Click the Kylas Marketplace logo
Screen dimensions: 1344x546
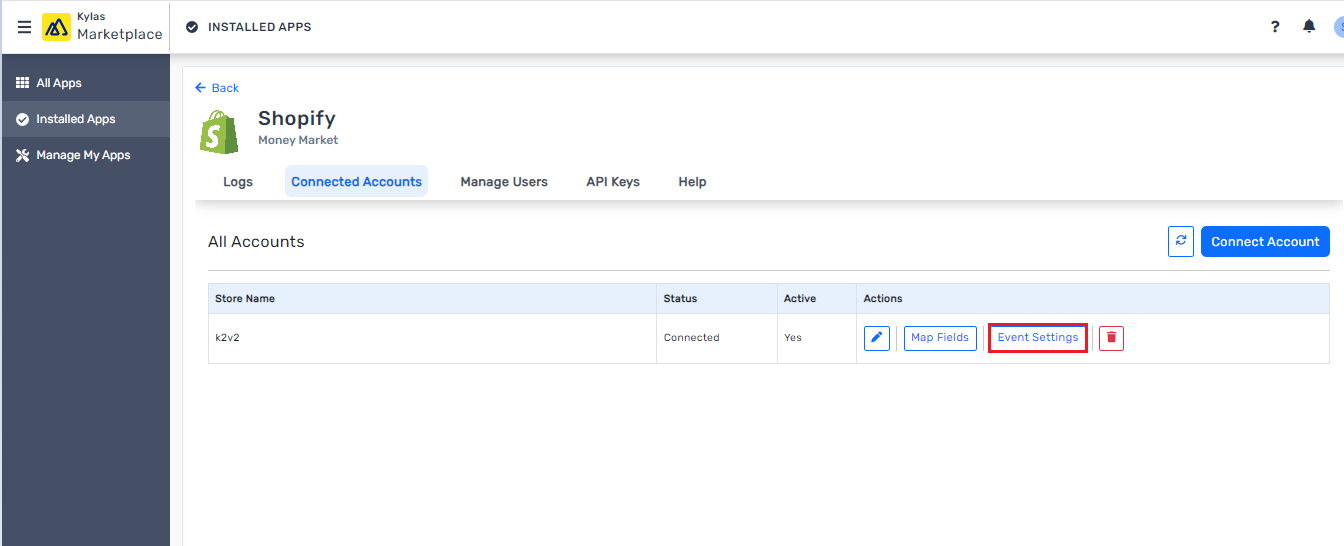coord(102,27)
